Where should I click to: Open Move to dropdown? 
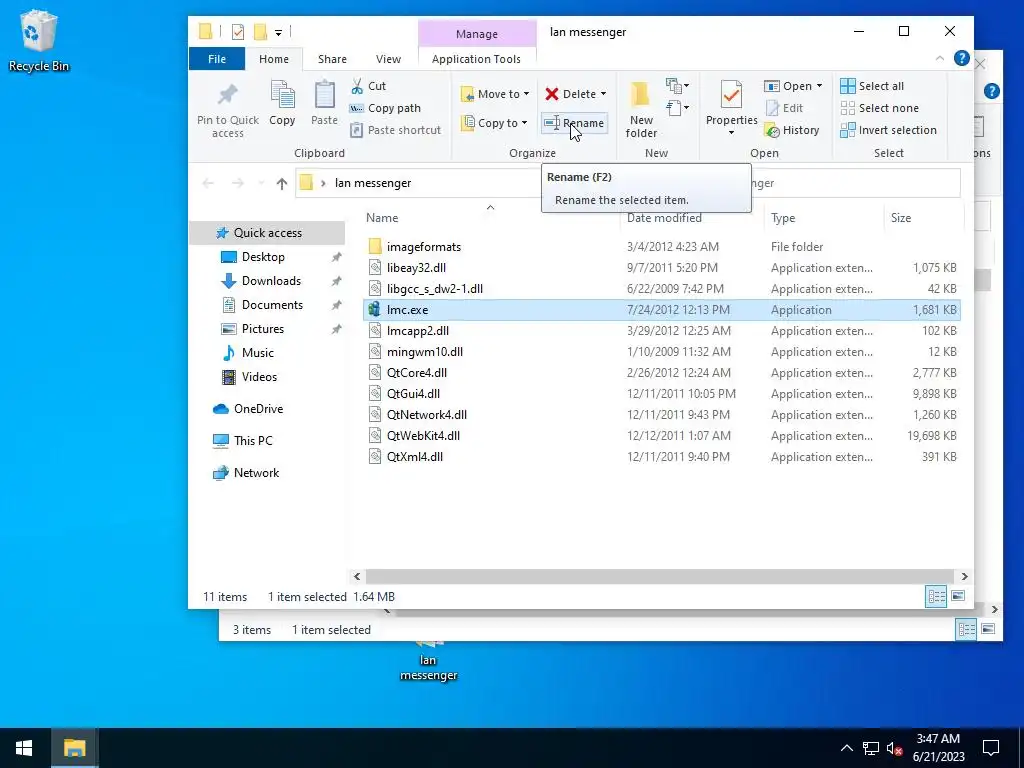[x=495, y=94]
